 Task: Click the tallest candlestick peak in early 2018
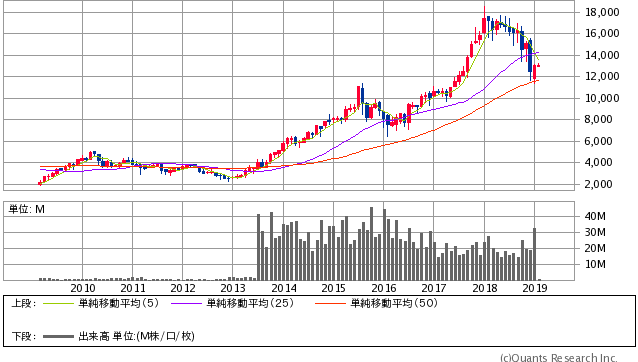484,20
